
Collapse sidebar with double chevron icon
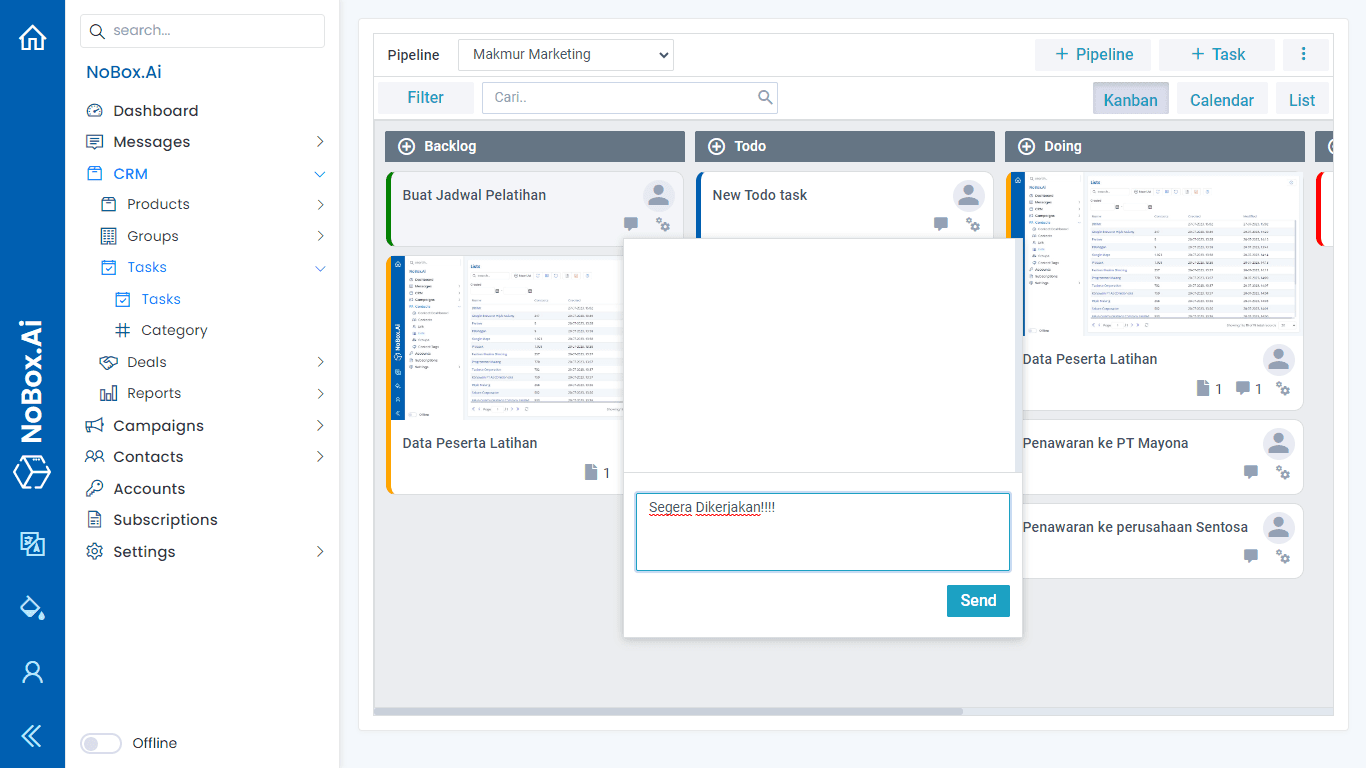tap(33, 737)
